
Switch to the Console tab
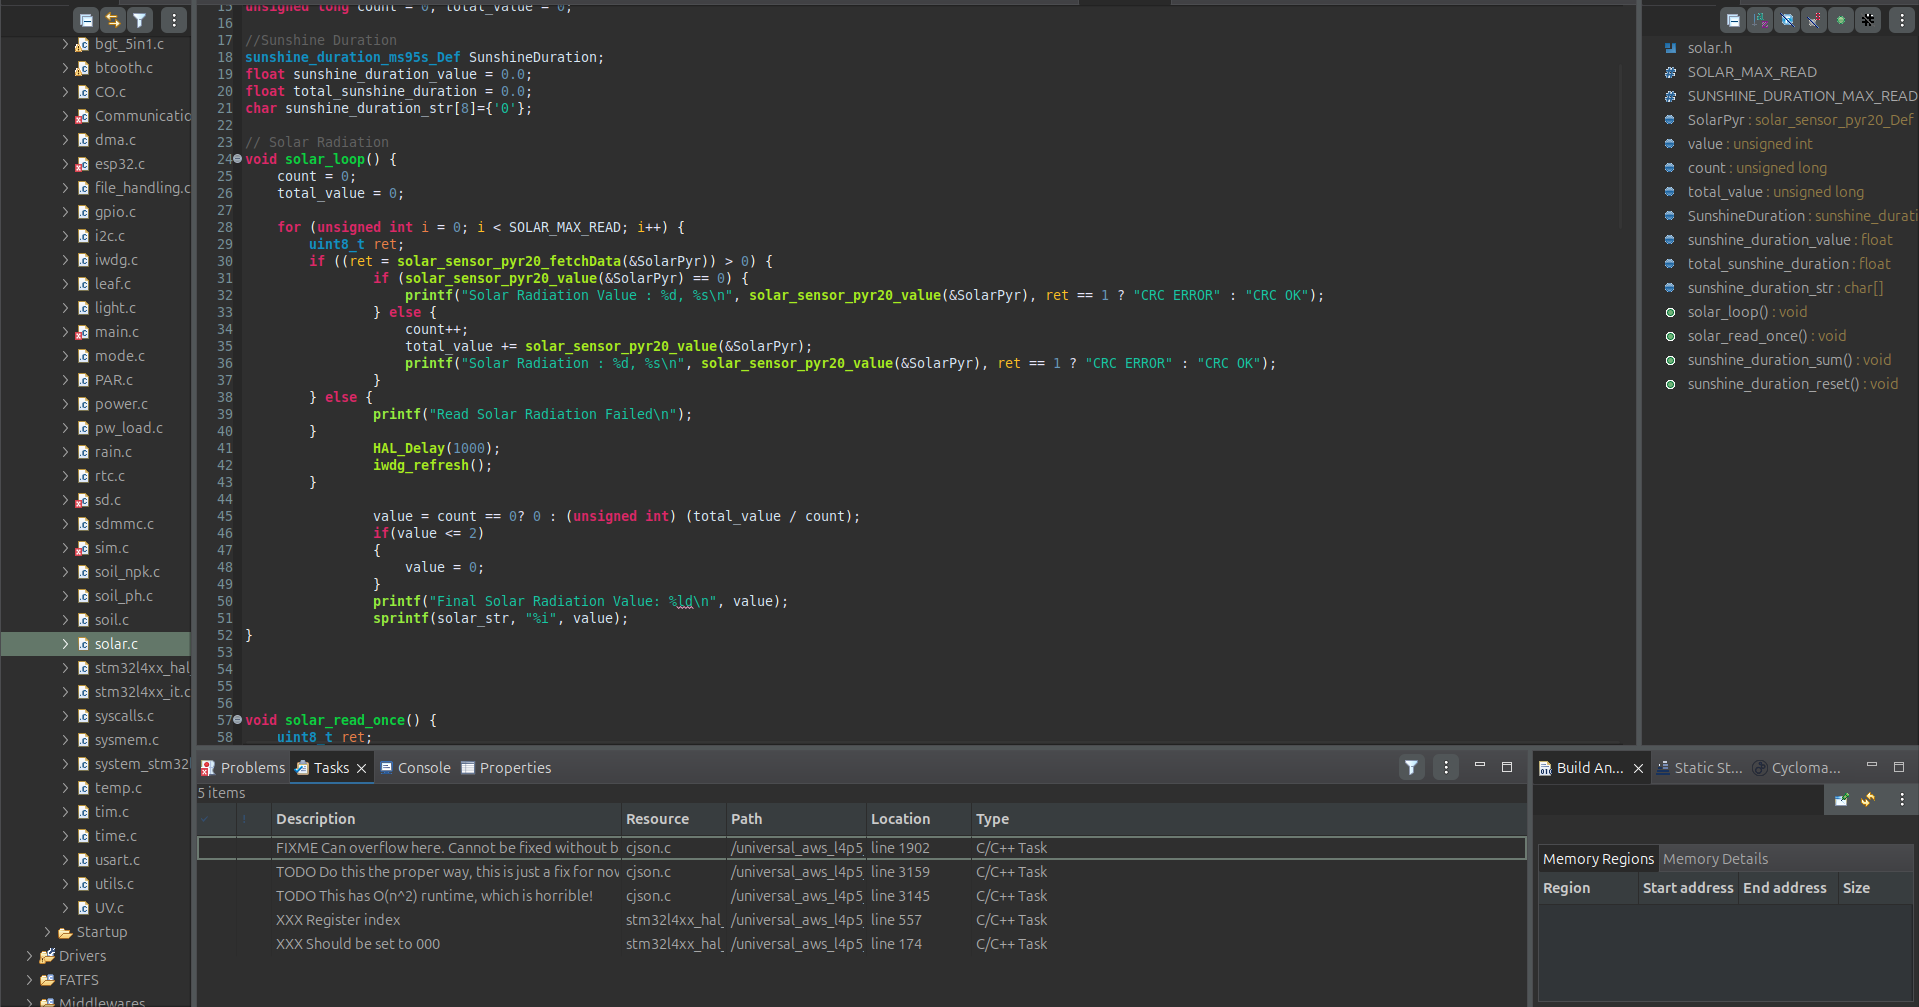[x=415, y=768]
